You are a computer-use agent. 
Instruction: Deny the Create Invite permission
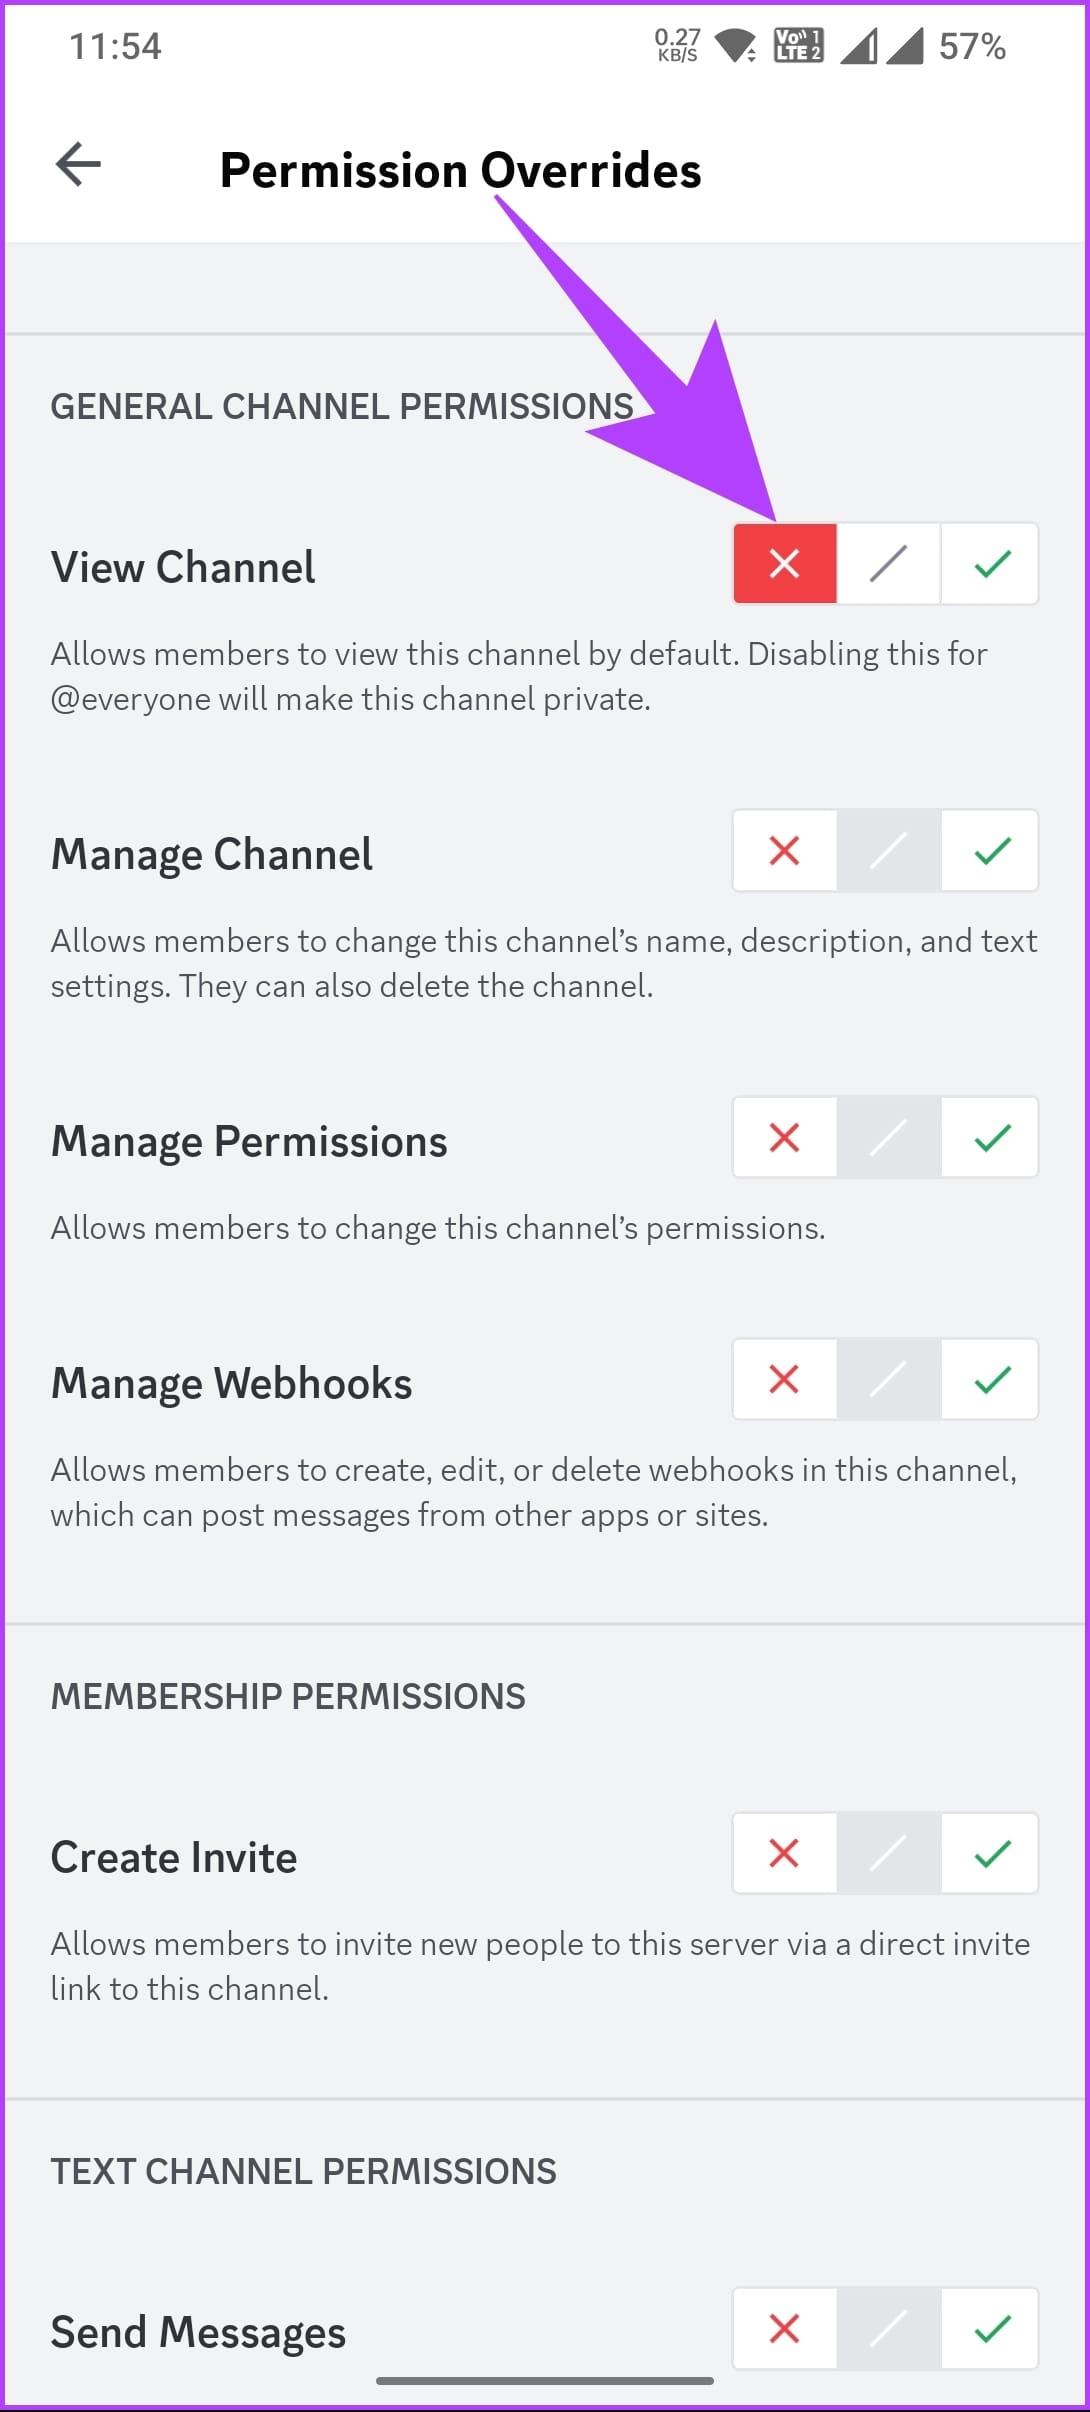(x=783, y=1853)
